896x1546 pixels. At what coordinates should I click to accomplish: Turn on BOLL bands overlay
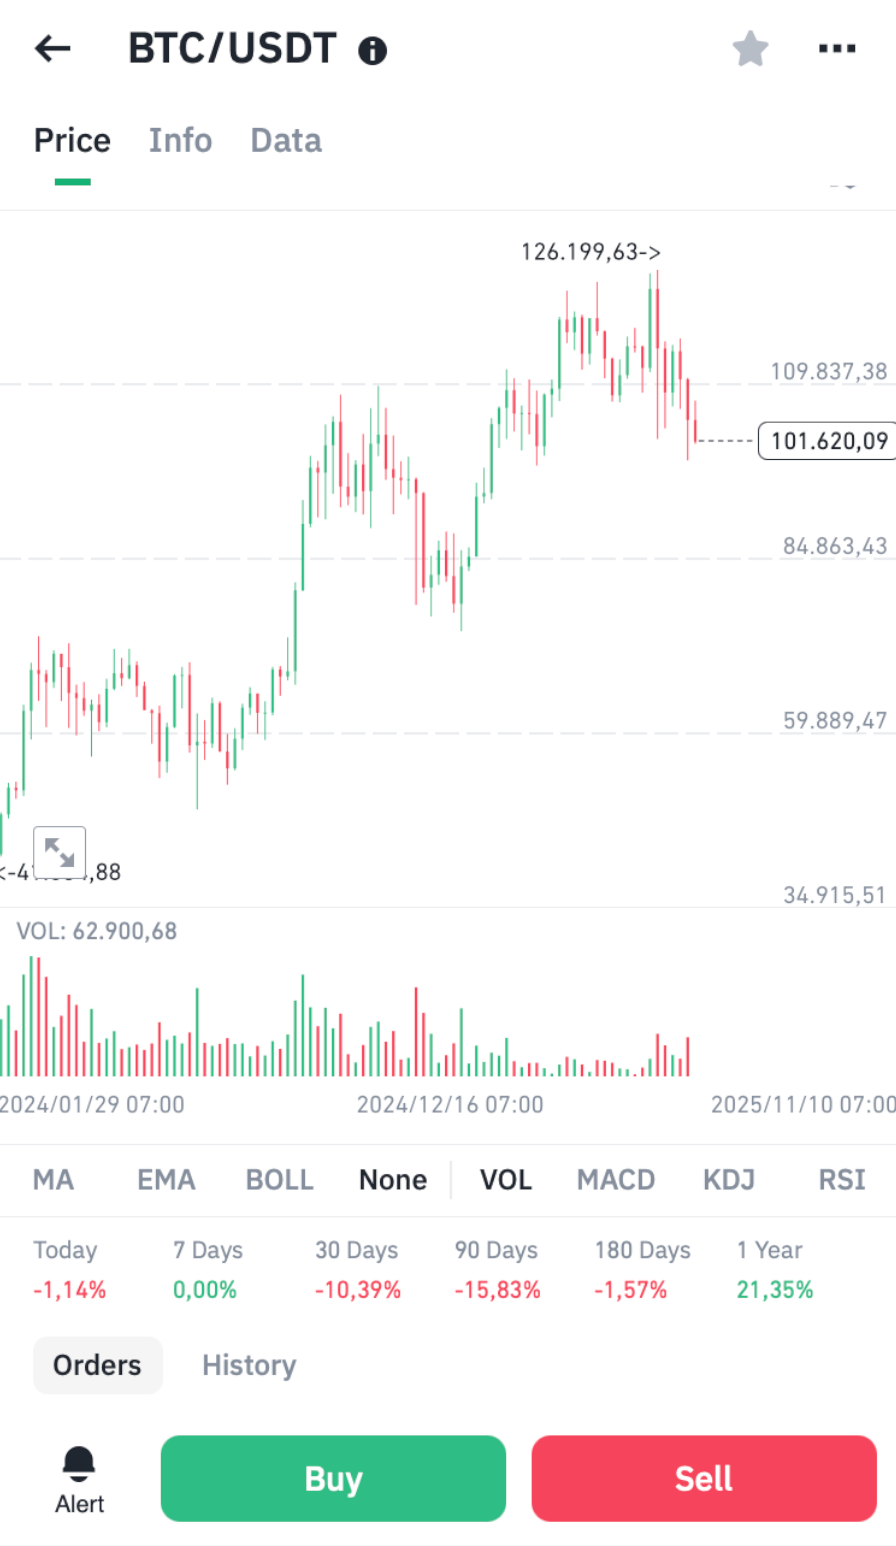click(280, 1180)
